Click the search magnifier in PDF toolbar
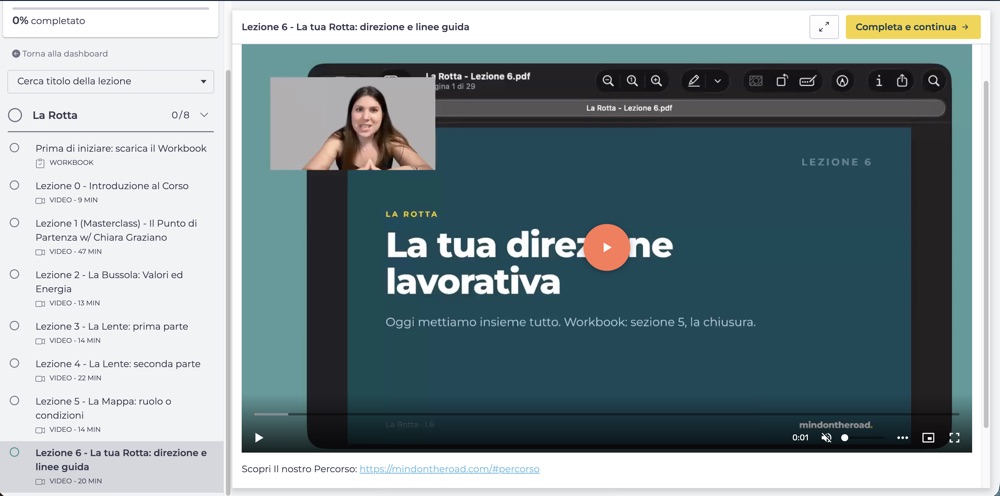 pos(934,81)
